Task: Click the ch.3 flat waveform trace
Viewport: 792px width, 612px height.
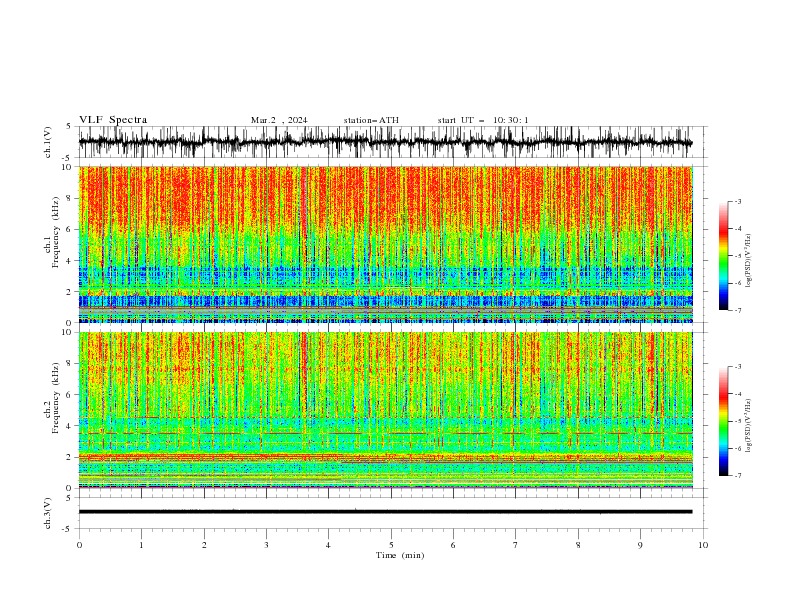Action: click(x=385, y=512)
